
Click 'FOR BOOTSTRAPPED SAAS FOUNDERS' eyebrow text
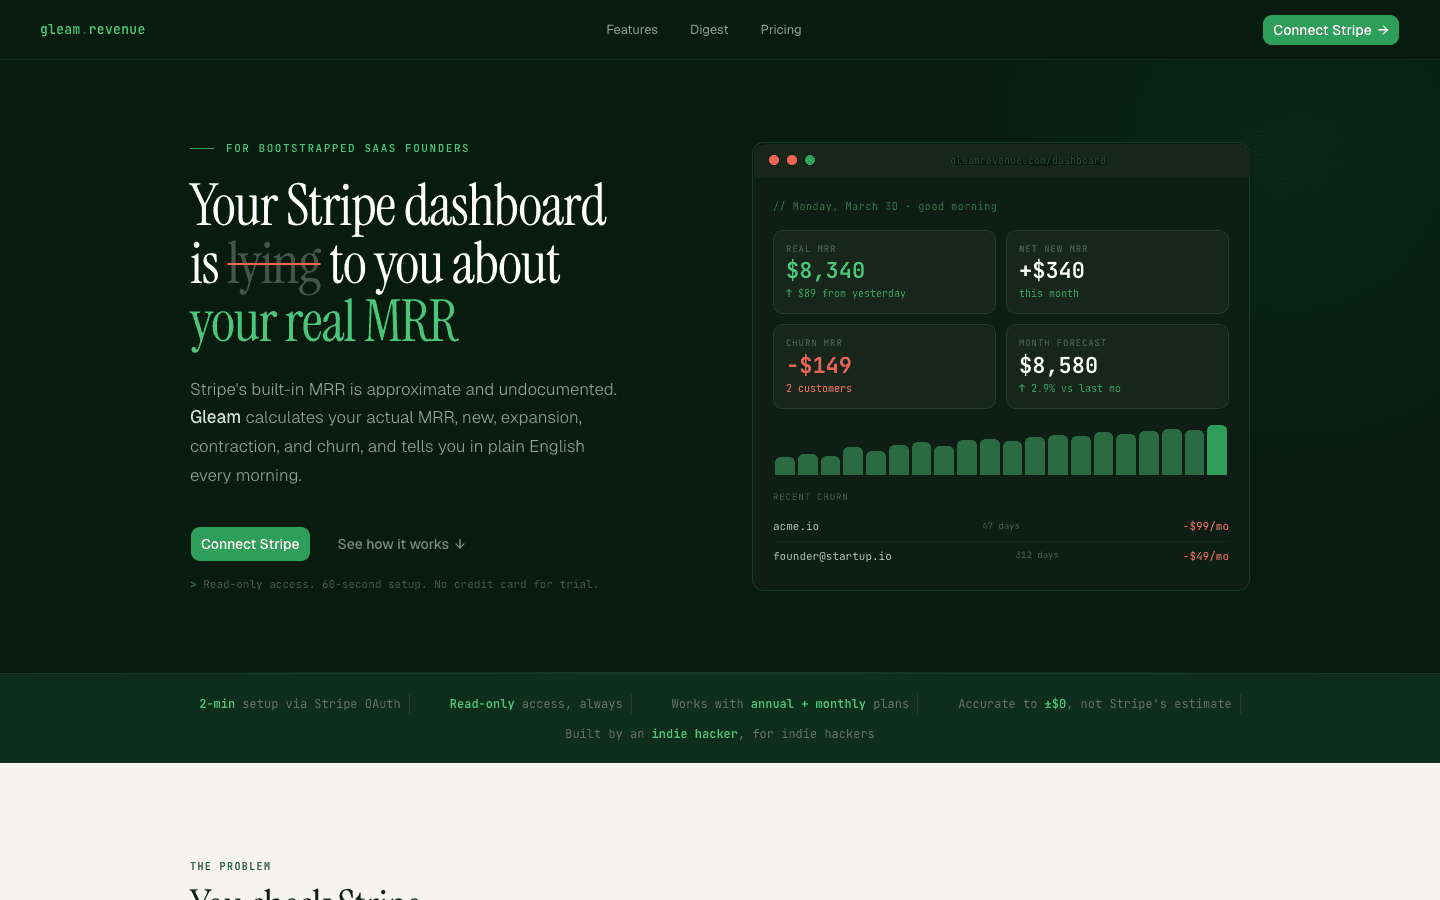click(x=348, y=148)
